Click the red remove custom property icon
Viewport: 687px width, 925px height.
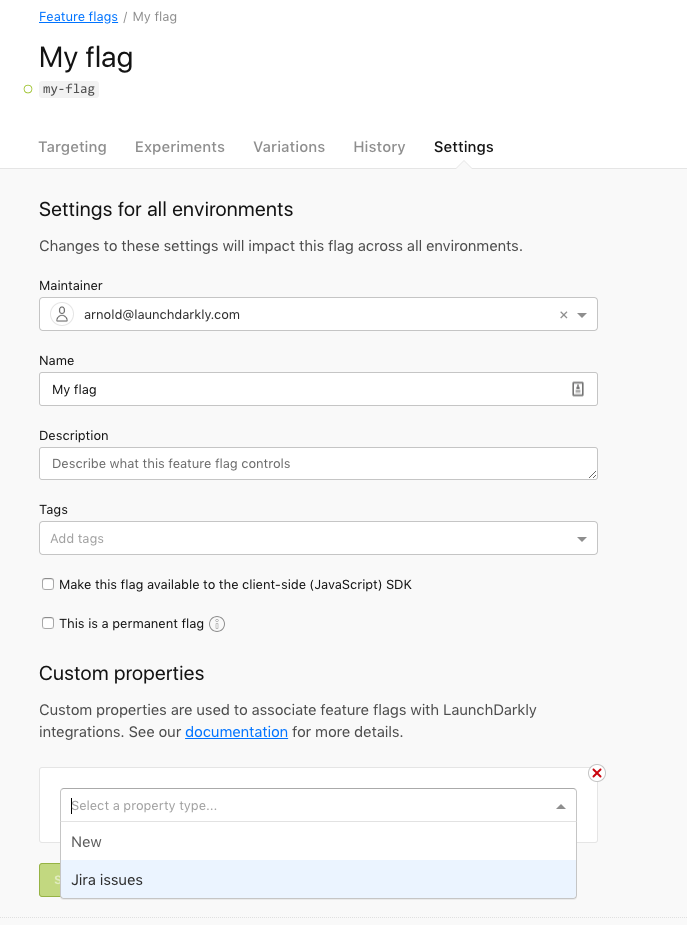[x=597, y=773]
